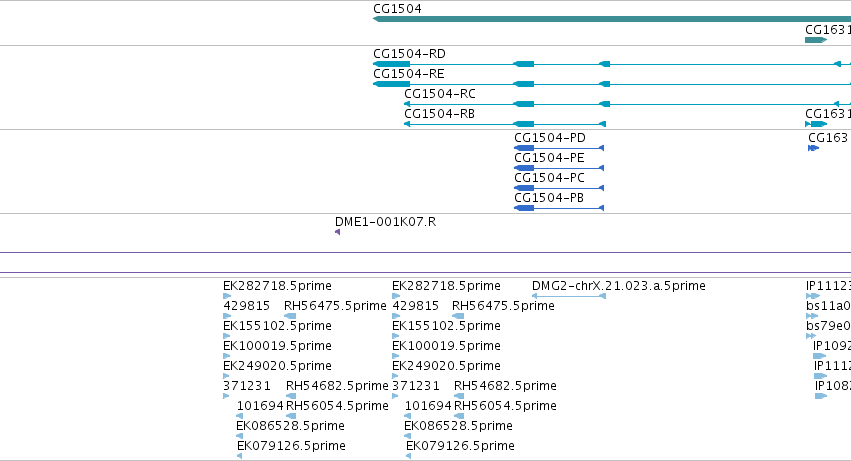Select the rightmost RH56054.5prime EST glyph
This screenshot has width=851, height=461.
459,416
